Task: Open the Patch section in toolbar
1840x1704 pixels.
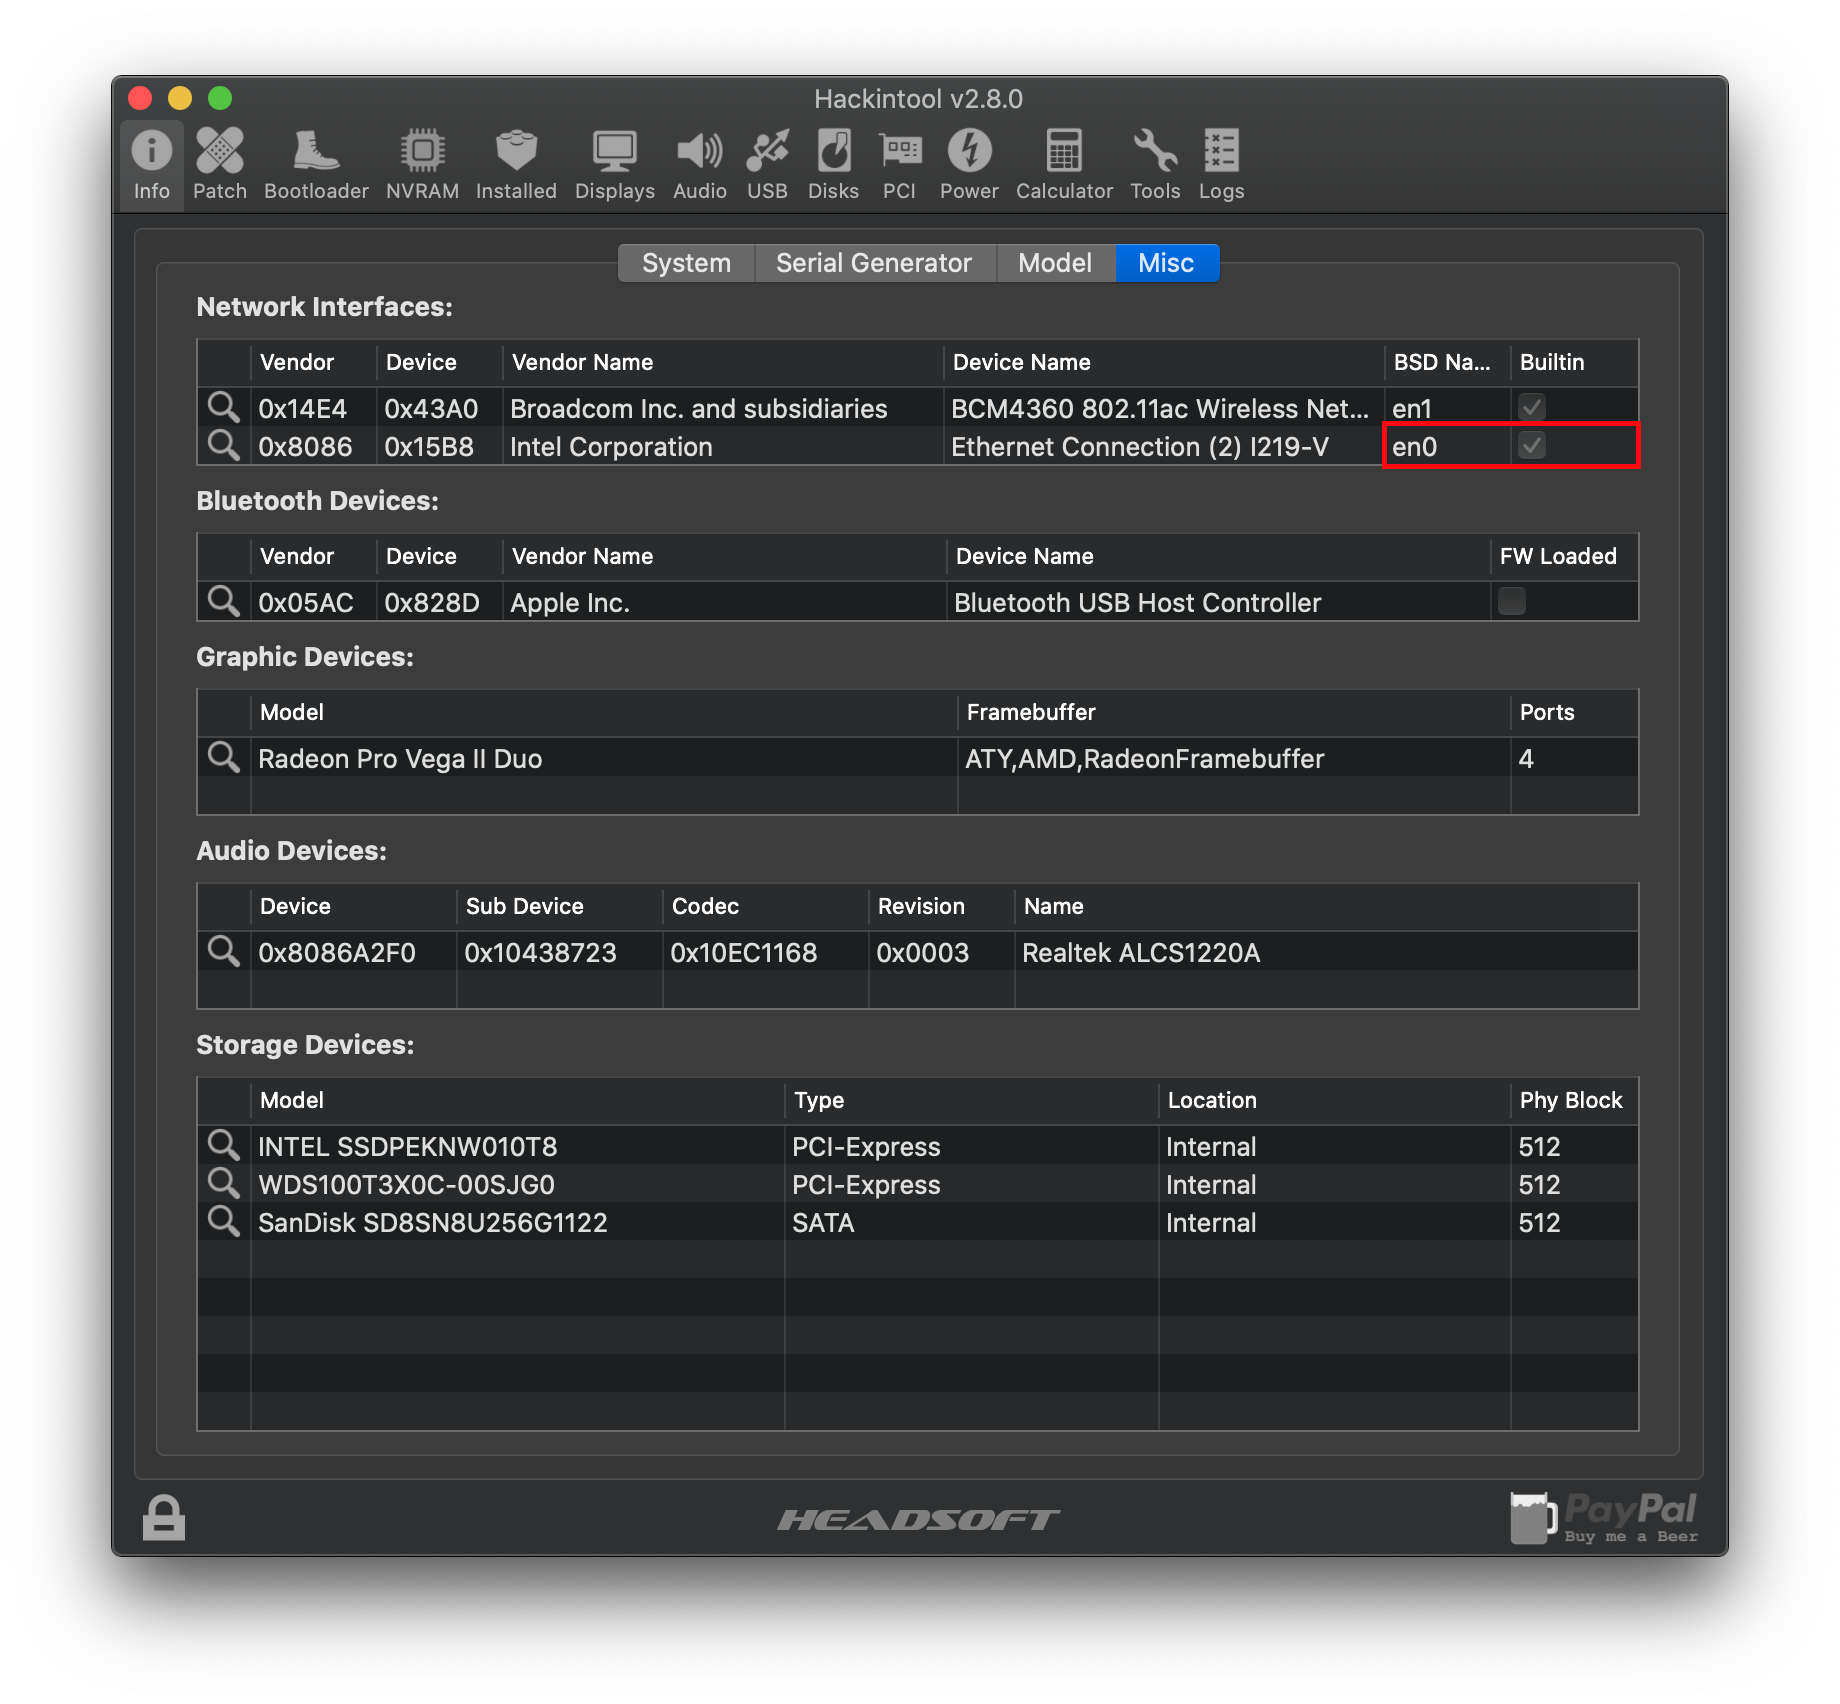Action: click(x=219, y=164)
